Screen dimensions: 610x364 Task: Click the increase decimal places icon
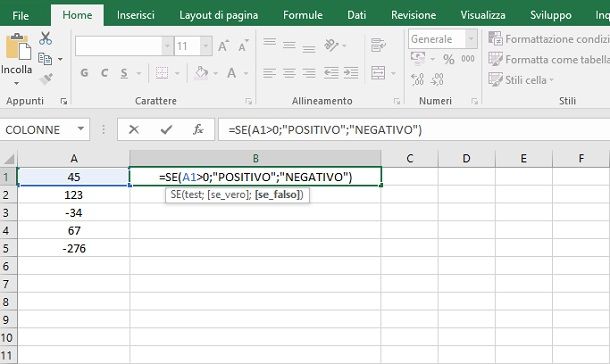(x=417, y=79)
